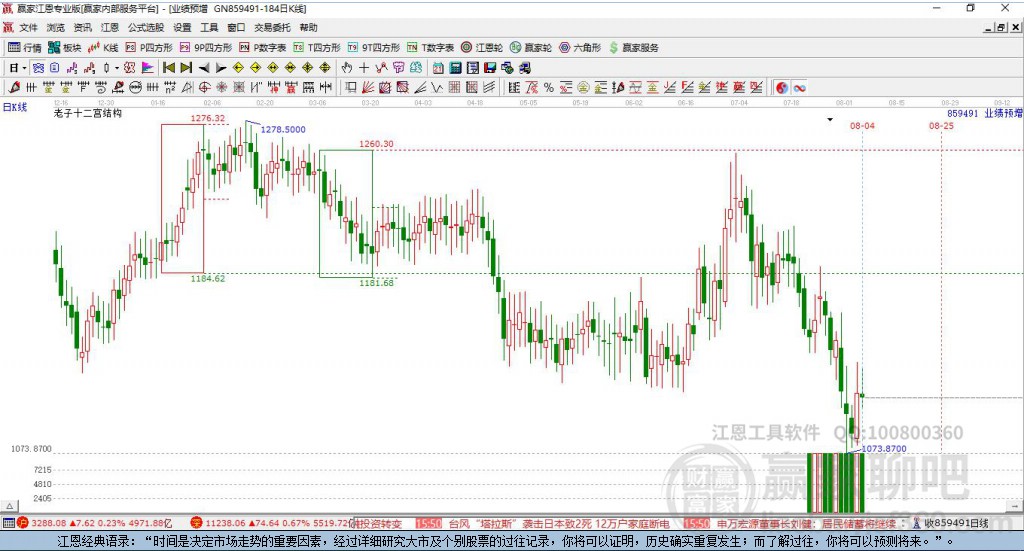Viewport: 1024px width, 551px height.
Task: Step chart left with black arrow
Action: pyautogui.click(x=204, y=68)
